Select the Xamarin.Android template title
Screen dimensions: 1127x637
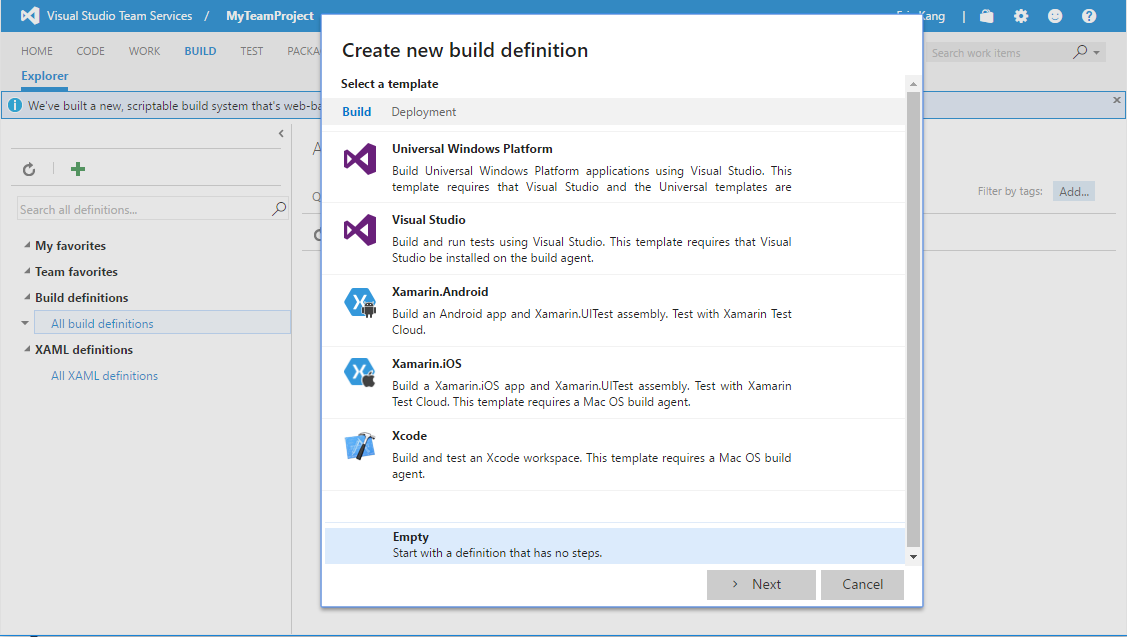(440, 292)
